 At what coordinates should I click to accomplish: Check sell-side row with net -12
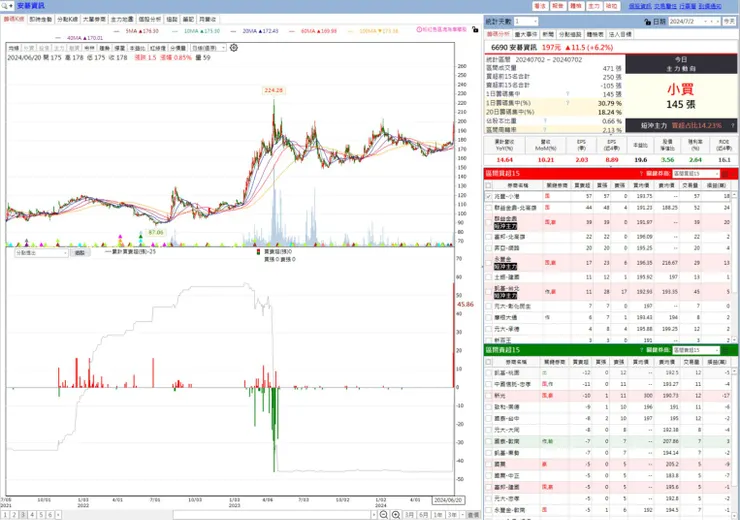pos(489,373)
